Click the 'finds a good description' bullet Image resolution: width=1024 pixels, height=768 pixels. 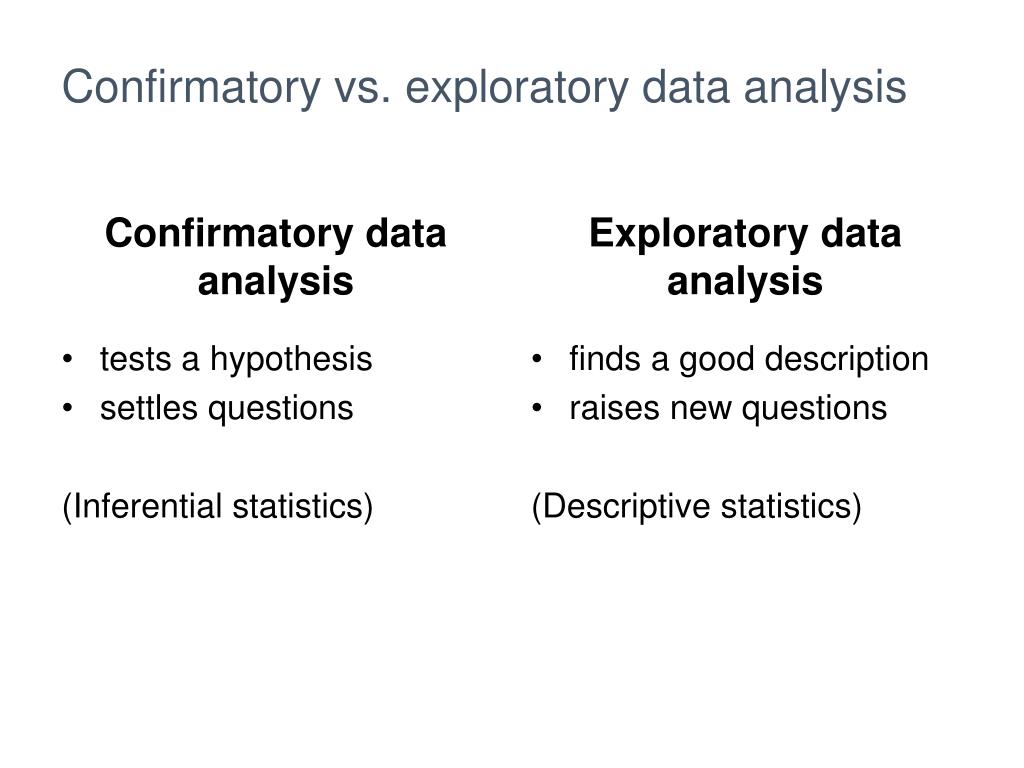748,360
